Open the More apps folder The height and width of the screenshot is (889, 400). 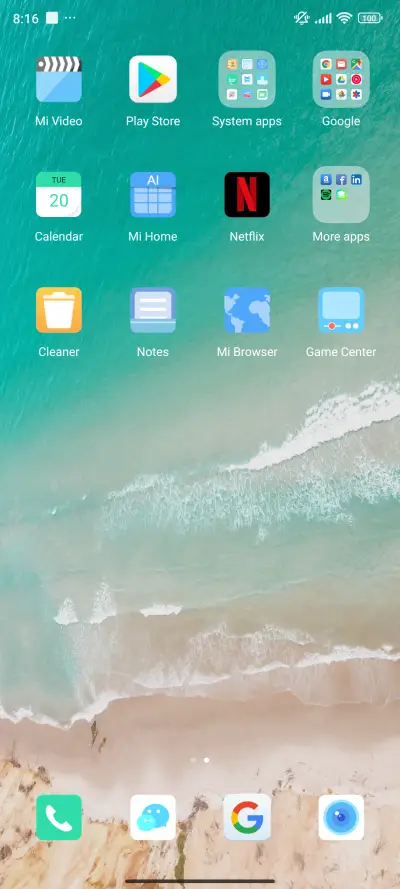click(341, 194)
